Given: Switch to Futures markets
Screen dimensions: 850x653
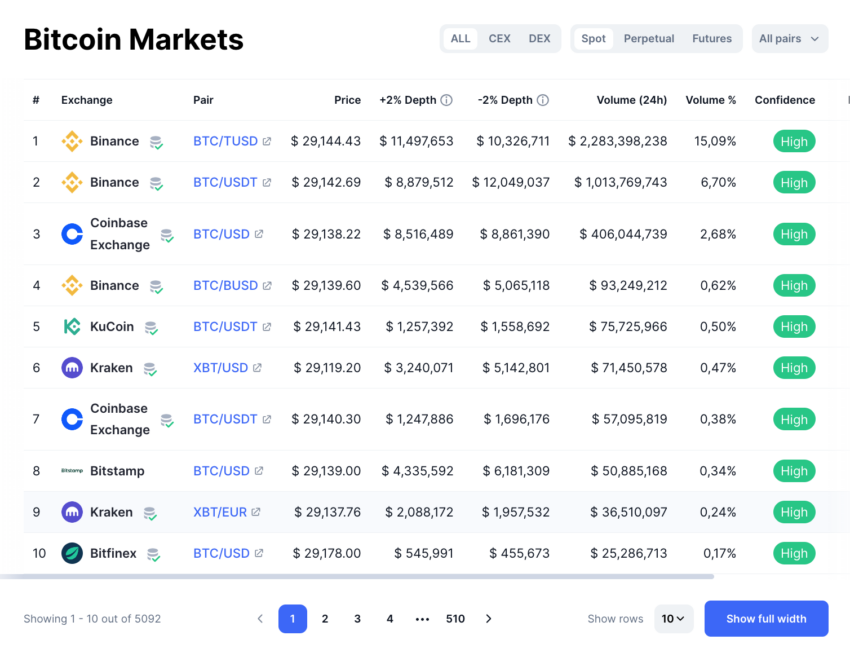Looking at the screenshot, I should point(712,38).
